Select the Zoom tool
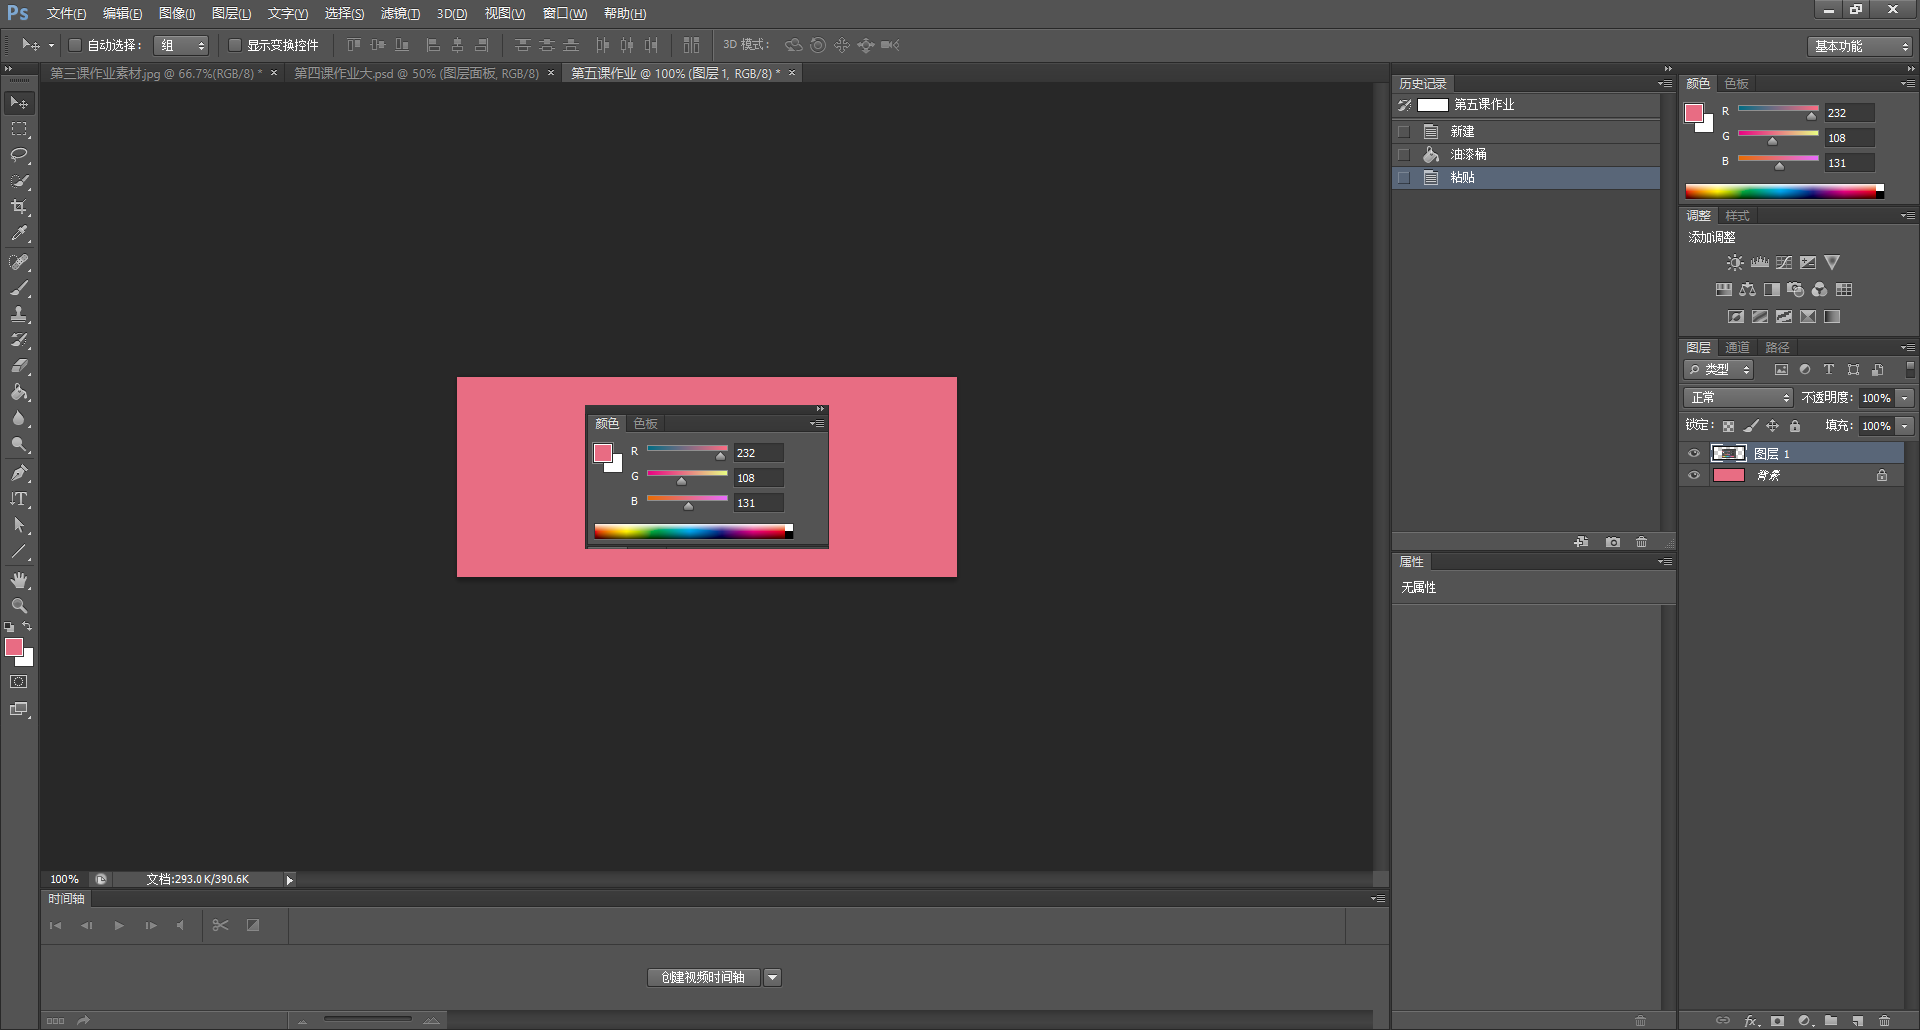The image size is (1920, 1030). [x=19, y=606]
